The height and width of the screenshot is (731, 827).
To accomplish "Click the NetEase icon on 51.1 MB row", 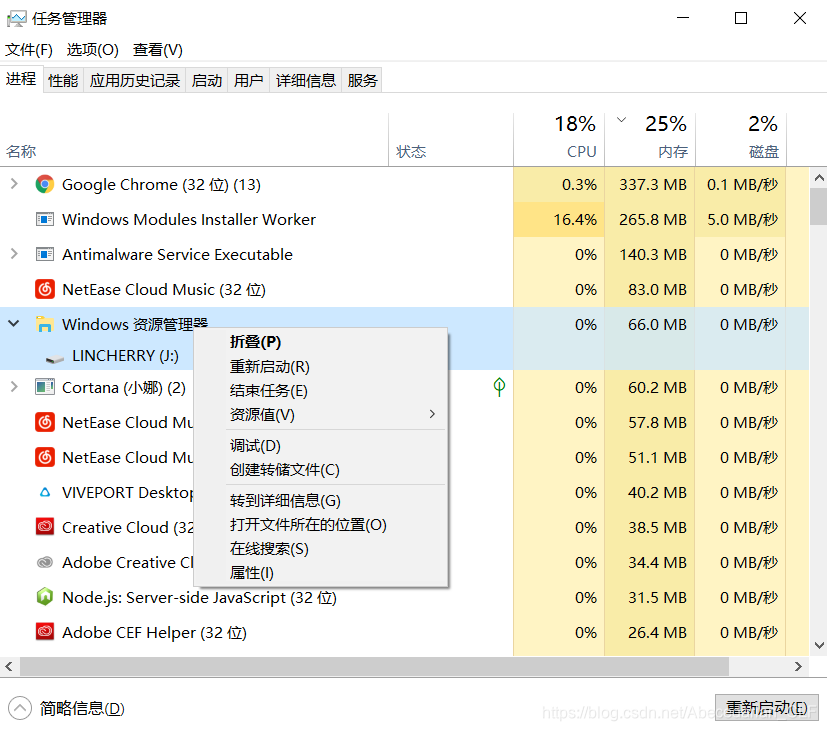I will click(x=45, y=457).
